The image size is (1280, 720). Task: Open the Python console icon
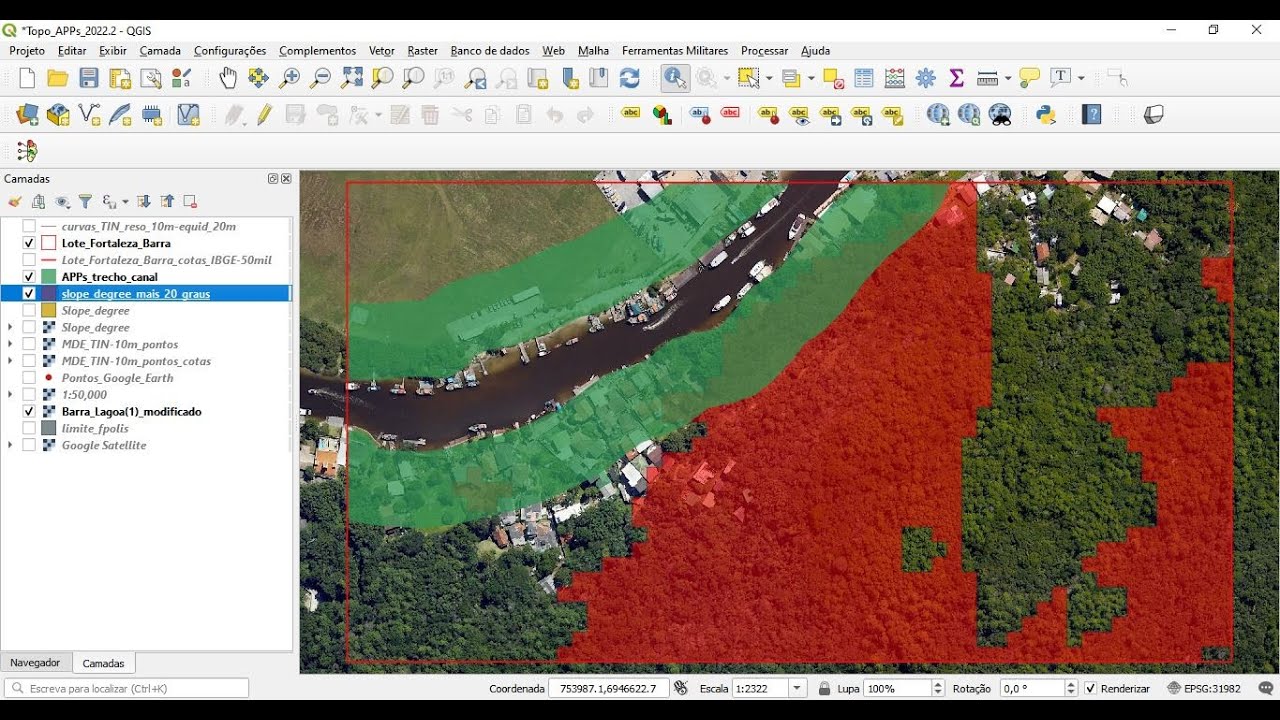[x=1047, y=115]
